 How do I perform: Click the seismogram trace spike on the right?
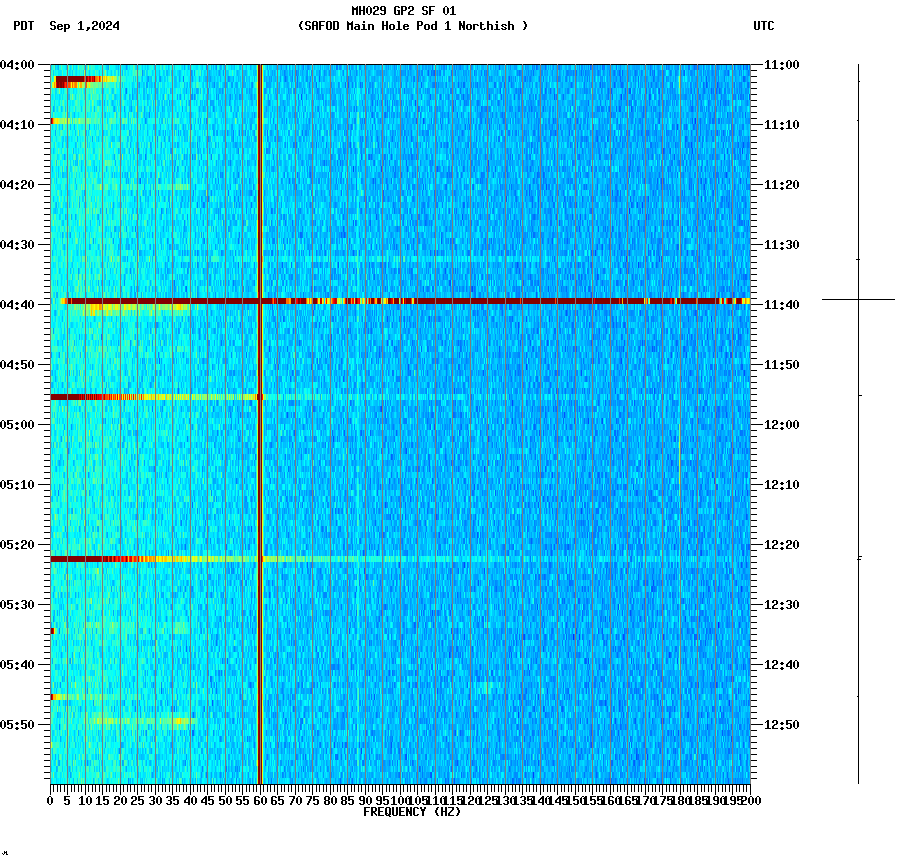860,299
